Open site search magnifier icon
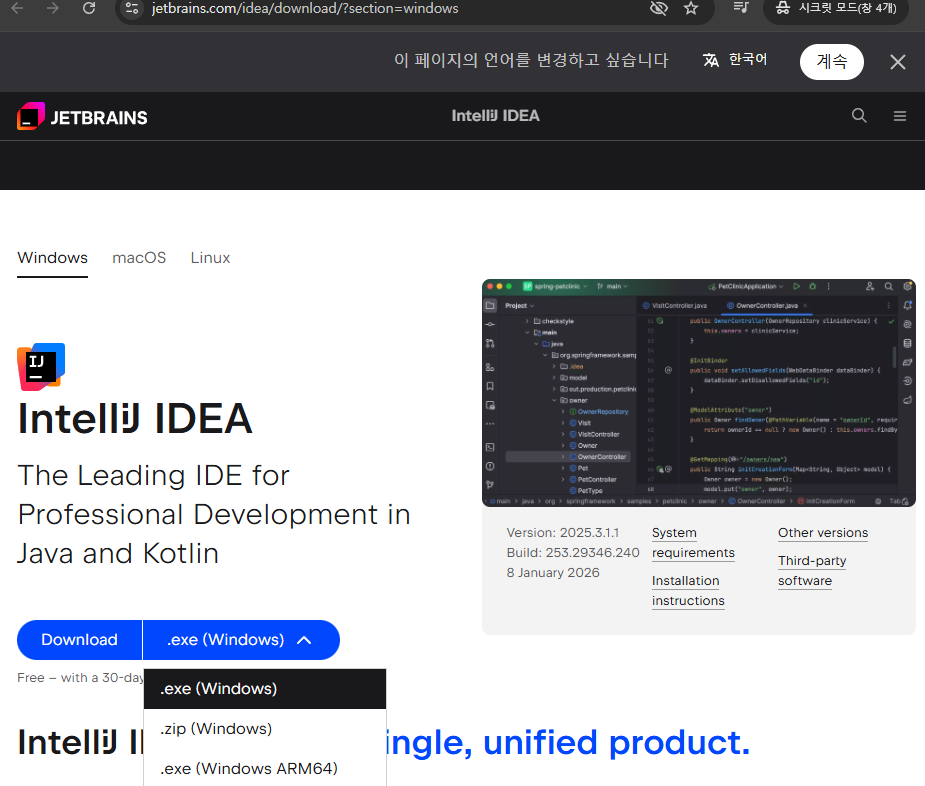 coord(859,116)
